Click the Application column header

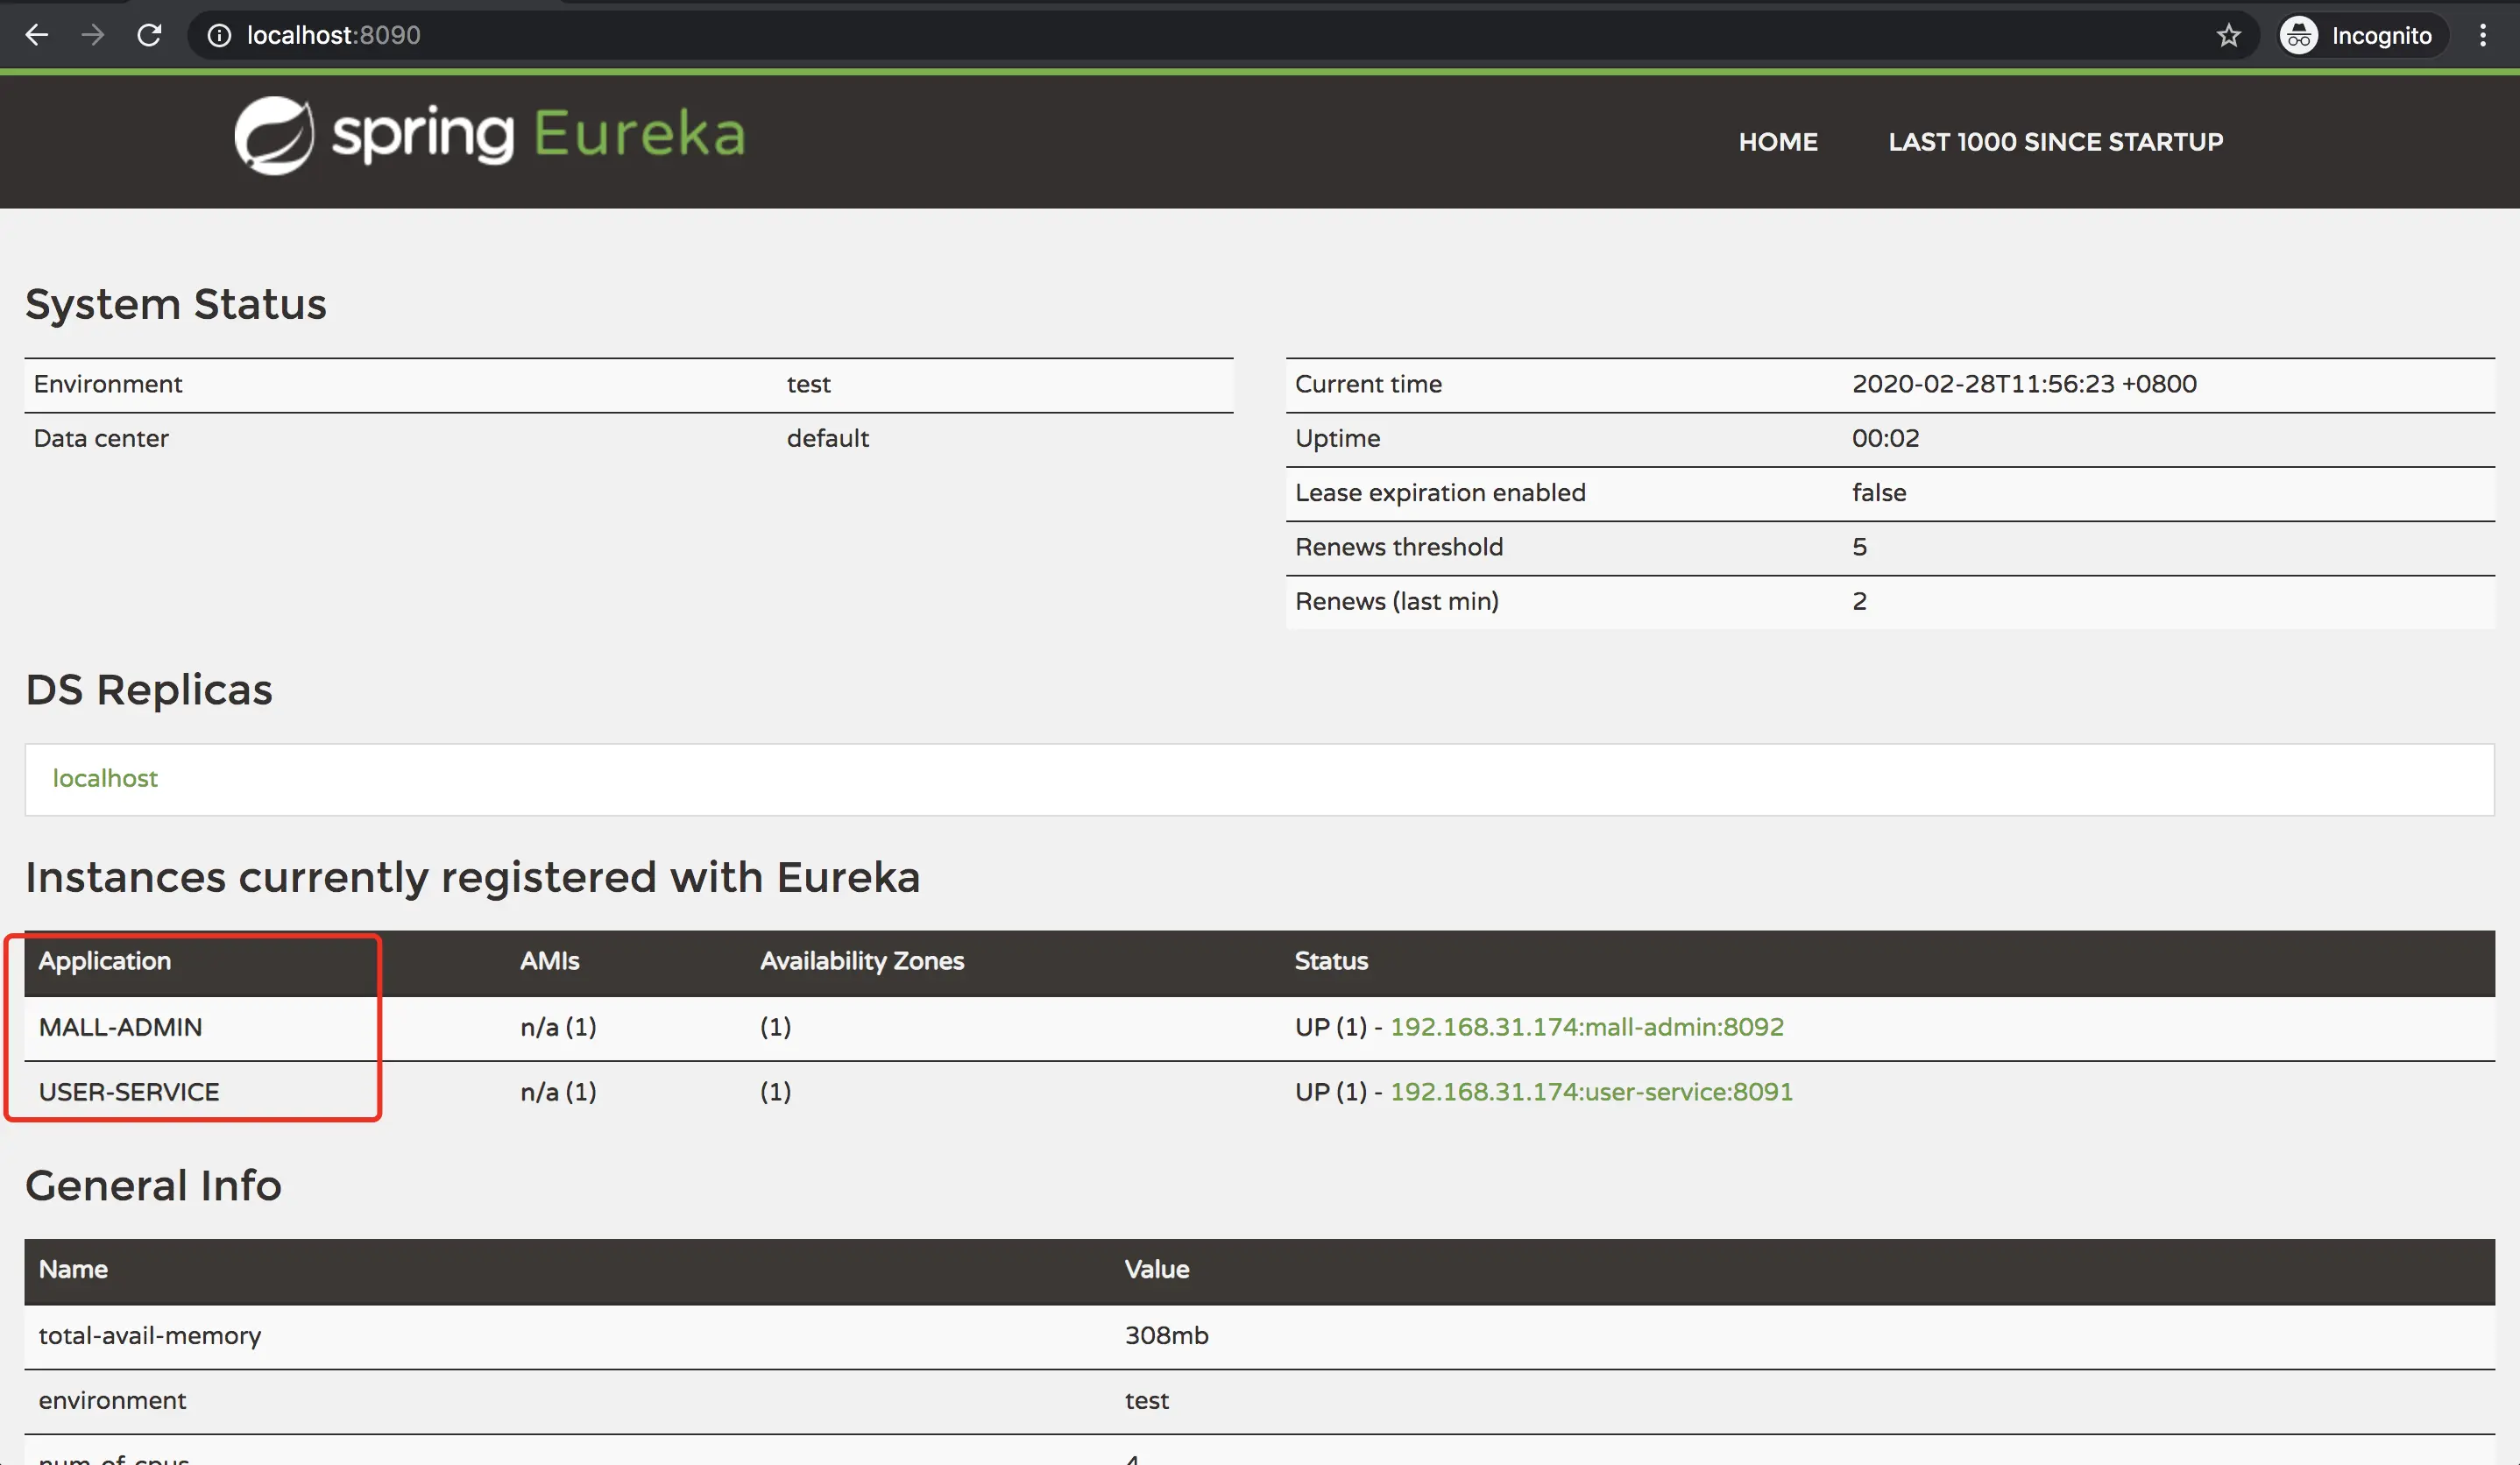click(x=105, y=961)
